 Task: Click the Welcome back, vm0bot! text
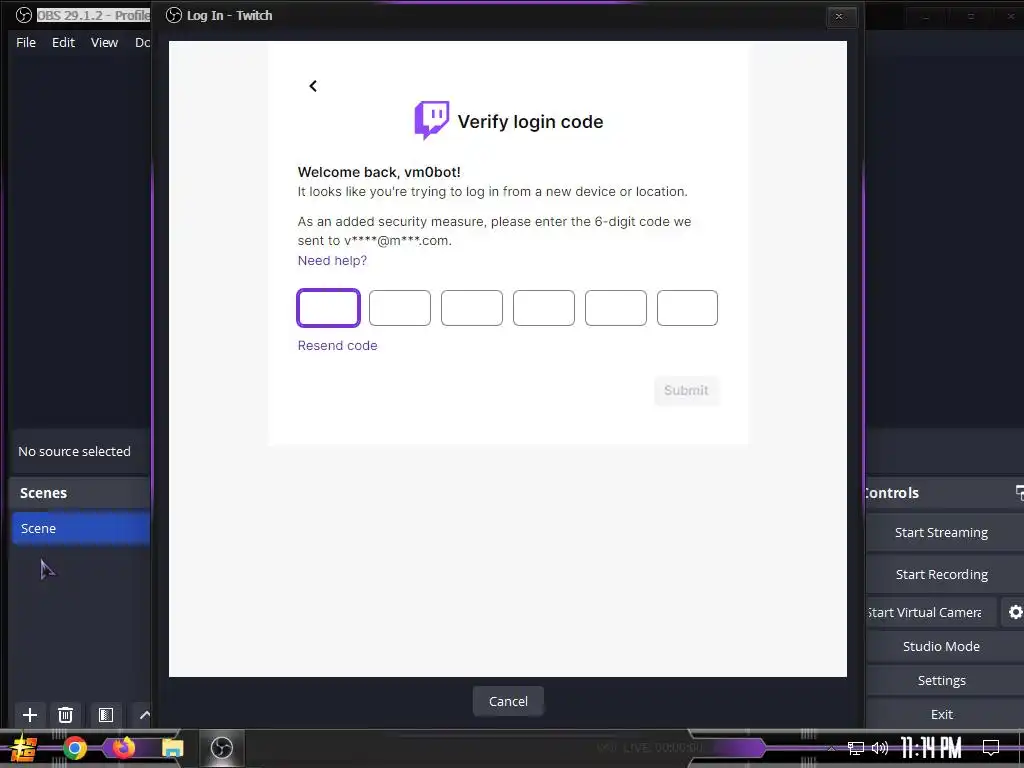379,172
